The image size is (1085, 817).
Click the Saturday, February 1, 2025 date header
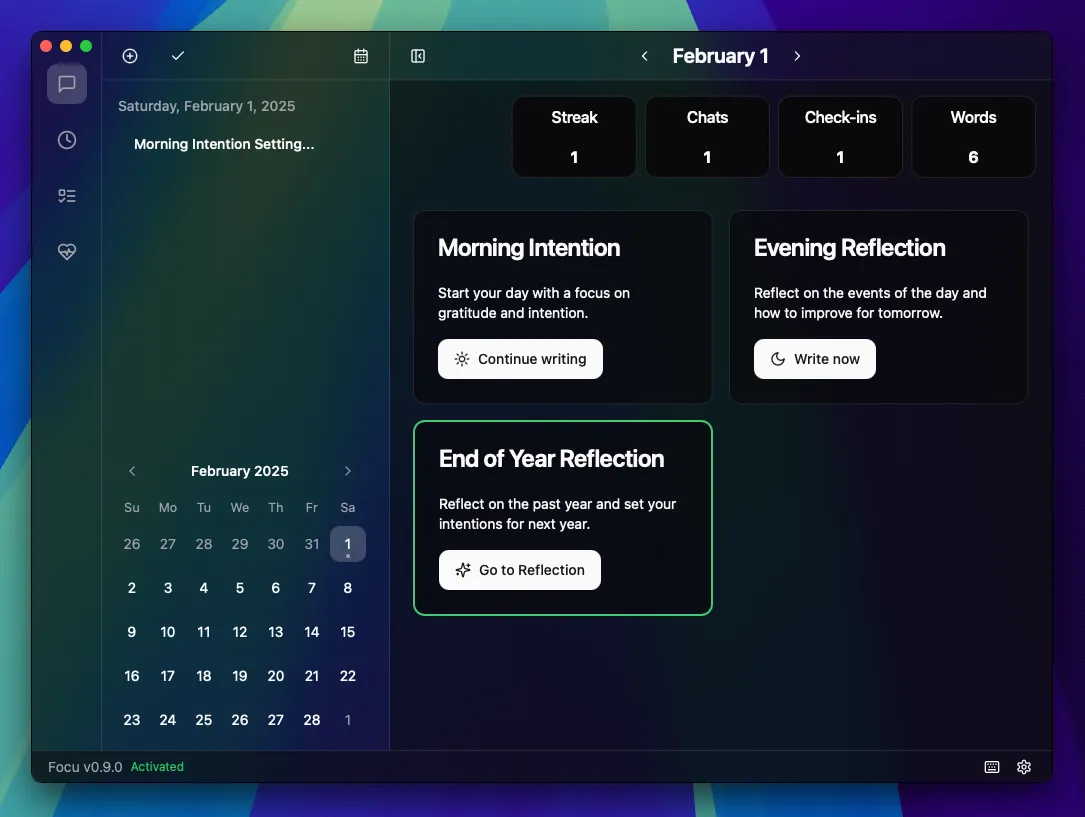[206, 106]
